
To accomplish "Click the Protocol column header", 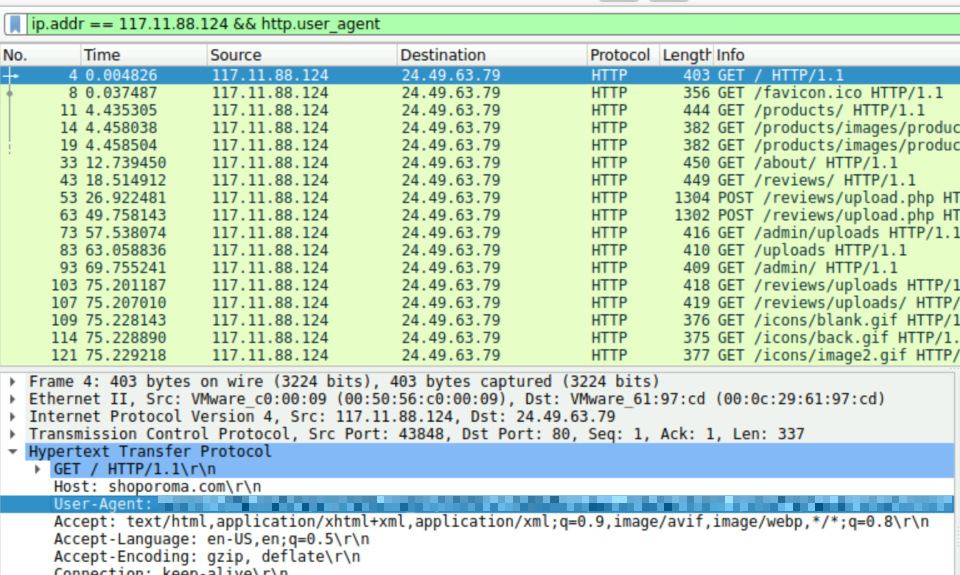I will pos(620,55).
